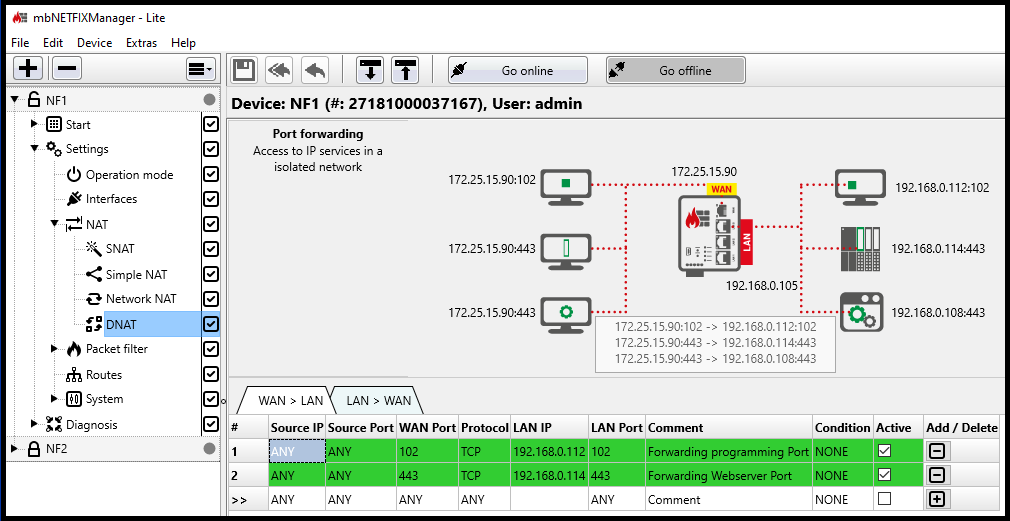1010x521 pixels.
Task: Click the remove device minus button
Action: click(67, 68)
